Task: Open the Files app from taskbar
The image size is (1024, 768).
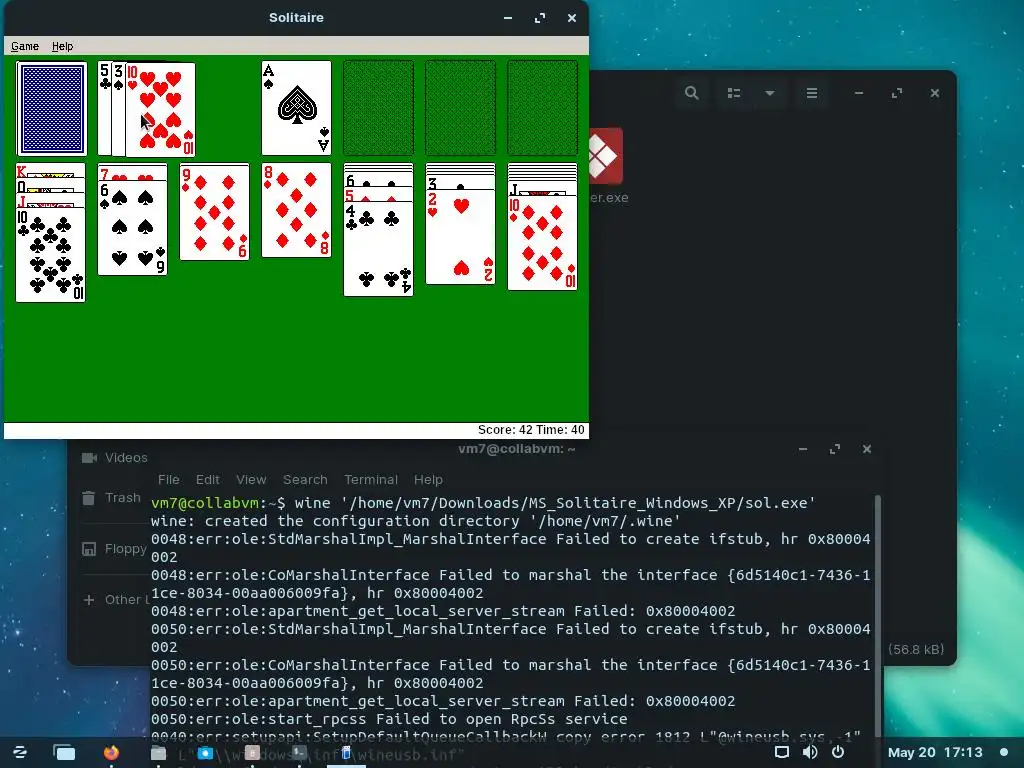Action: point(158,752)
